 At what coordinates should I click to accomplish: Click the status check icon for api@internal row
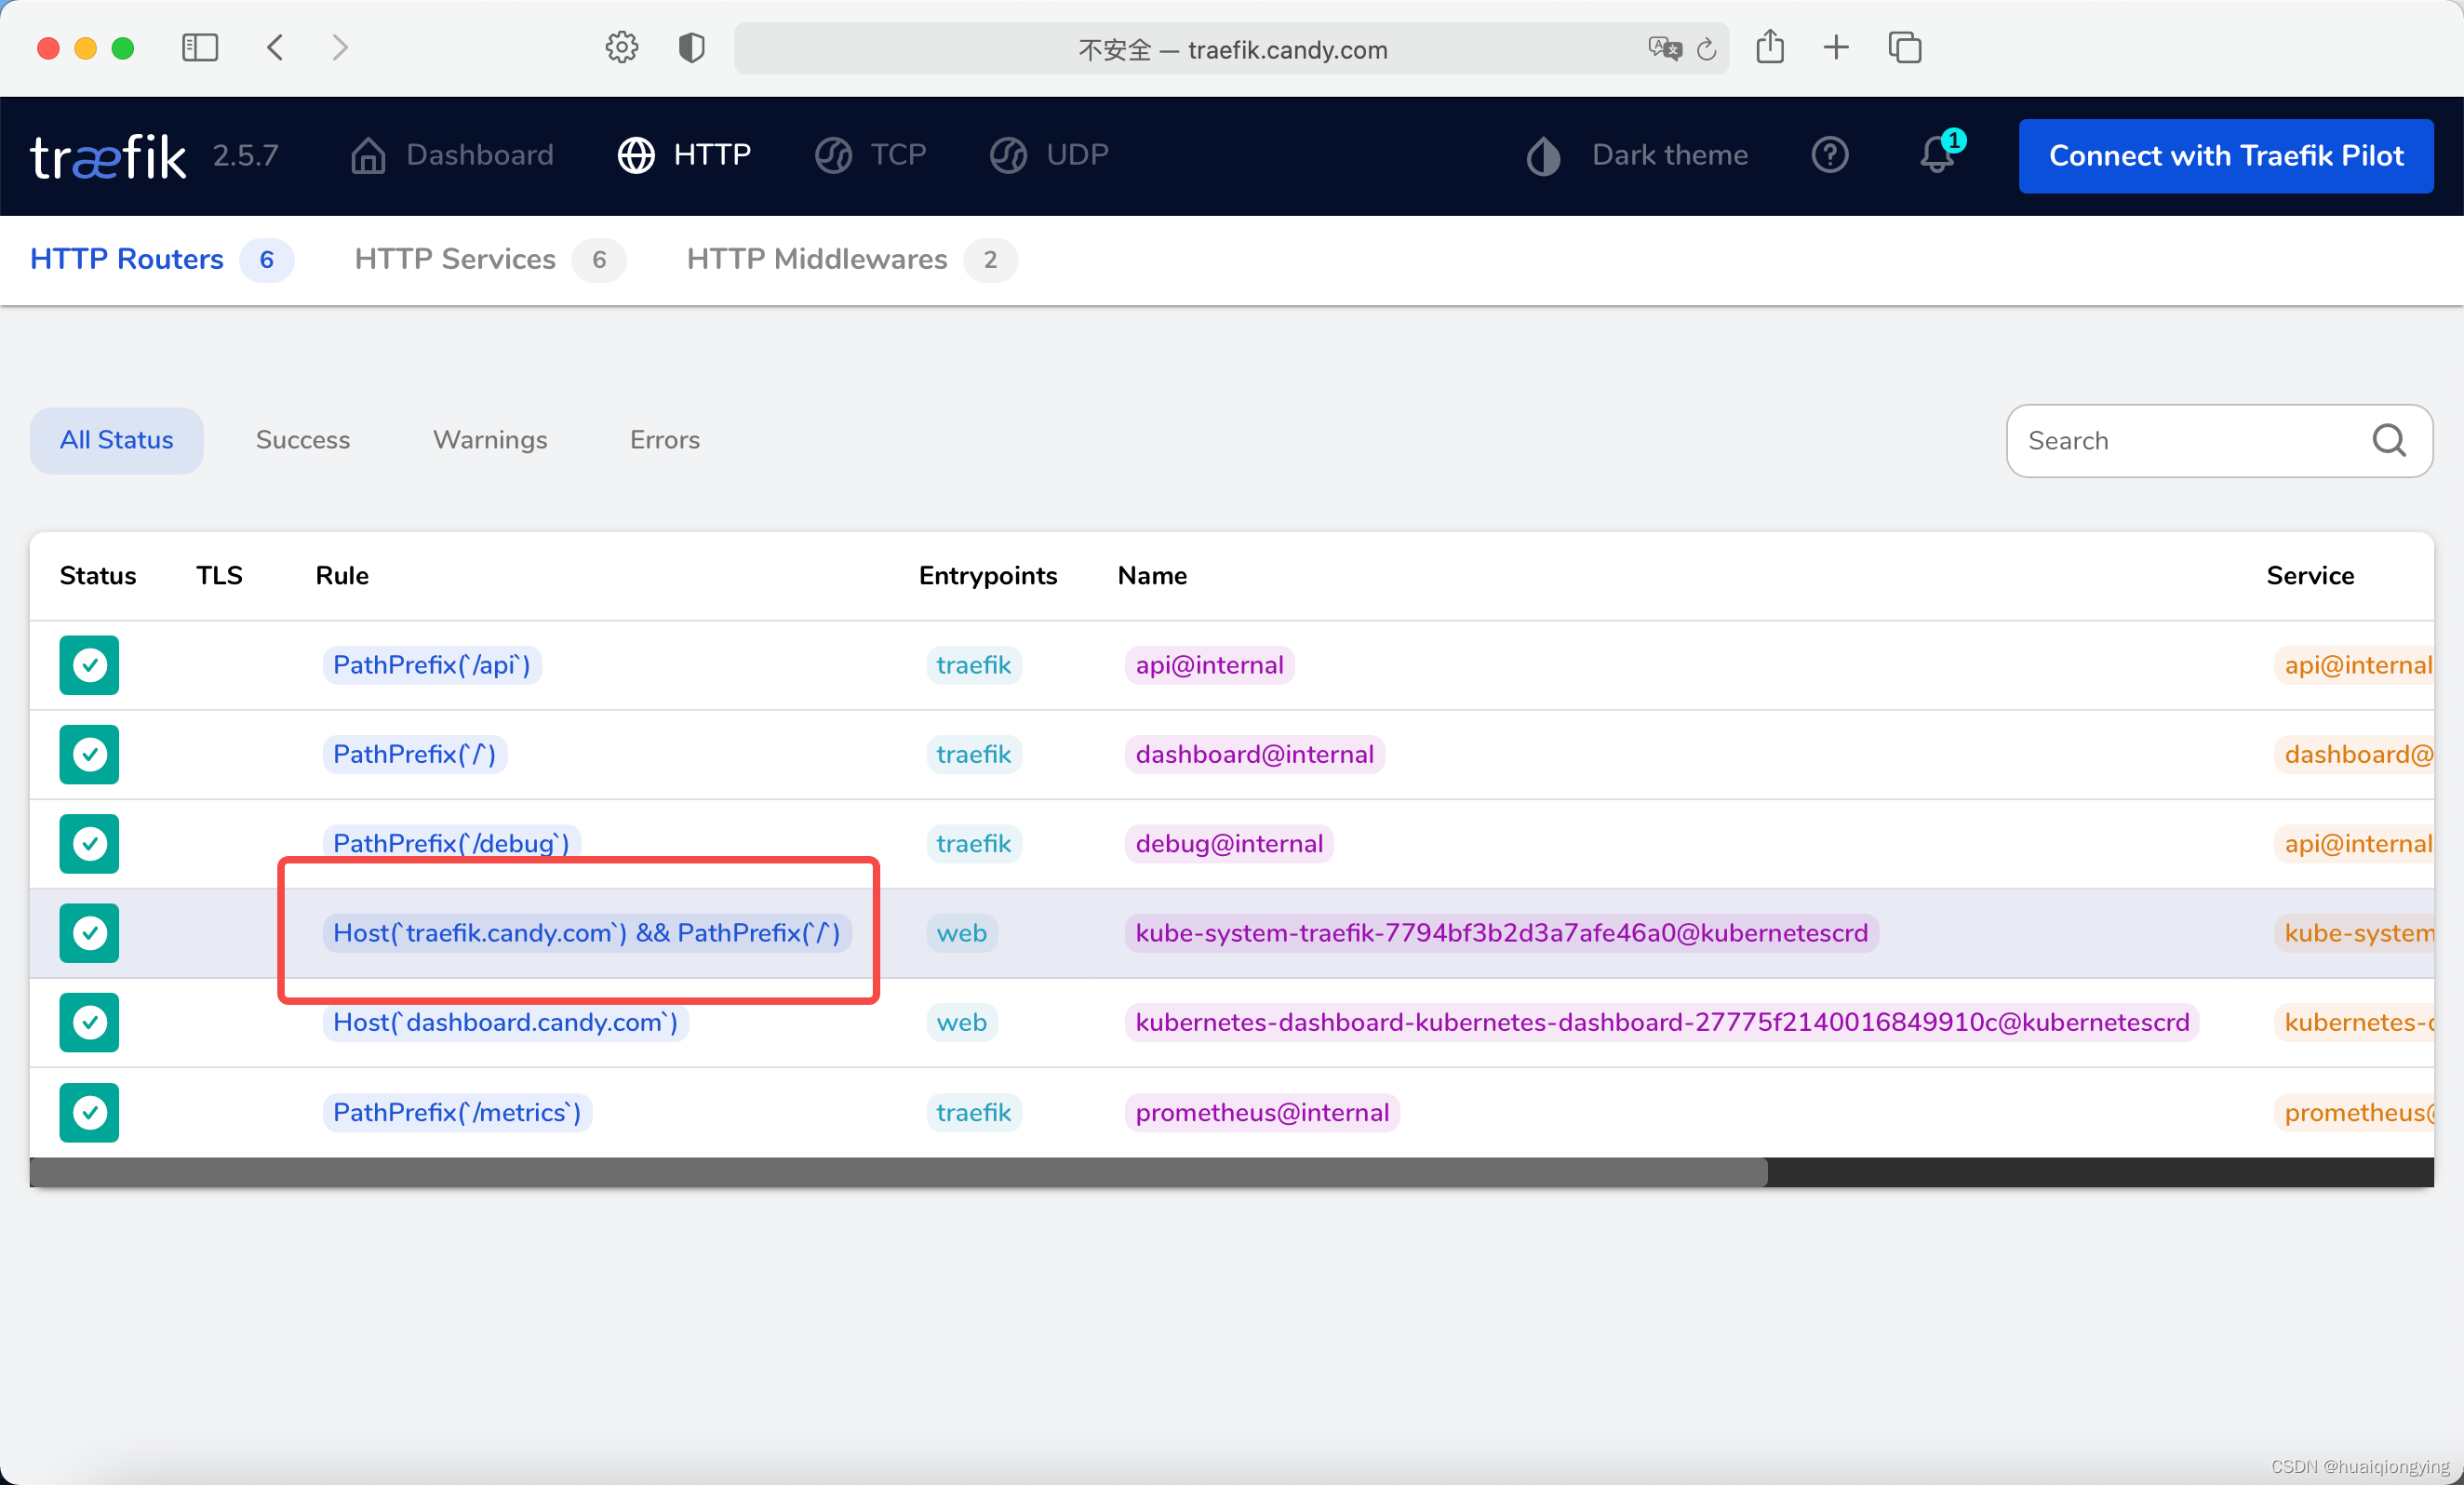click(x=89, y=665)
